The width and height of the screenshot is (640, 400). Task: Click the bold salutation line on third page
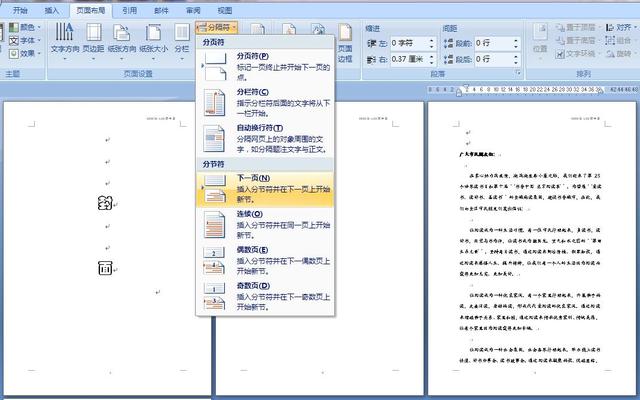(x=478, y=154)
